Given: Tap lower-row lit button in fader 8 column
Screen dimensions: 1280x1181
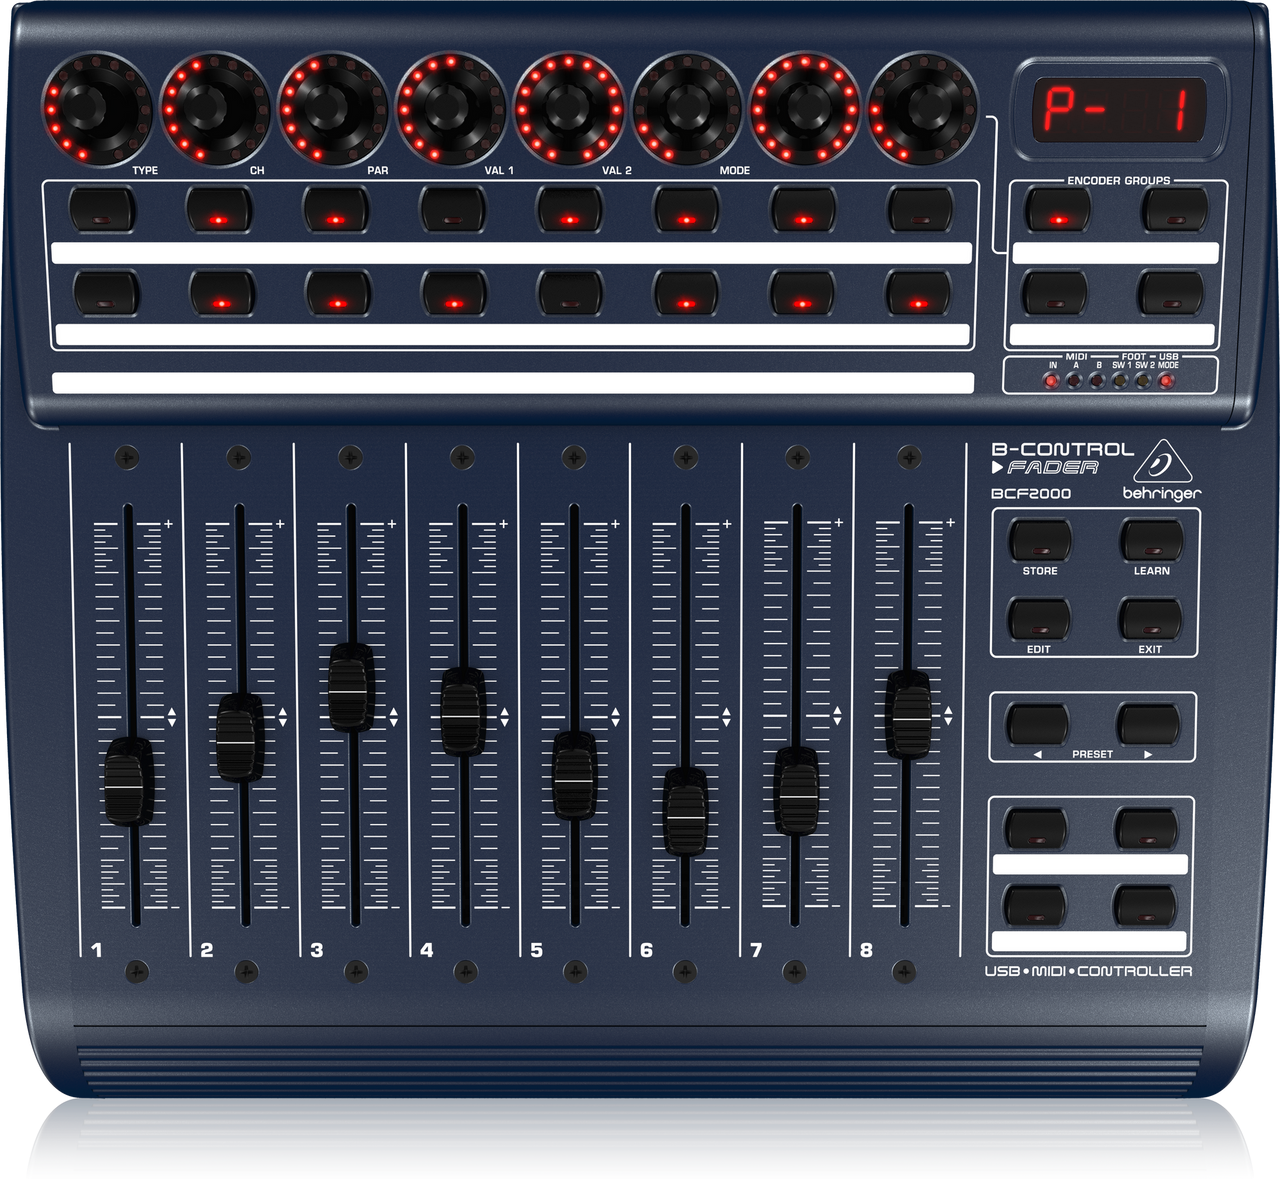Looking at the screenshot, I should pos(918,294).
